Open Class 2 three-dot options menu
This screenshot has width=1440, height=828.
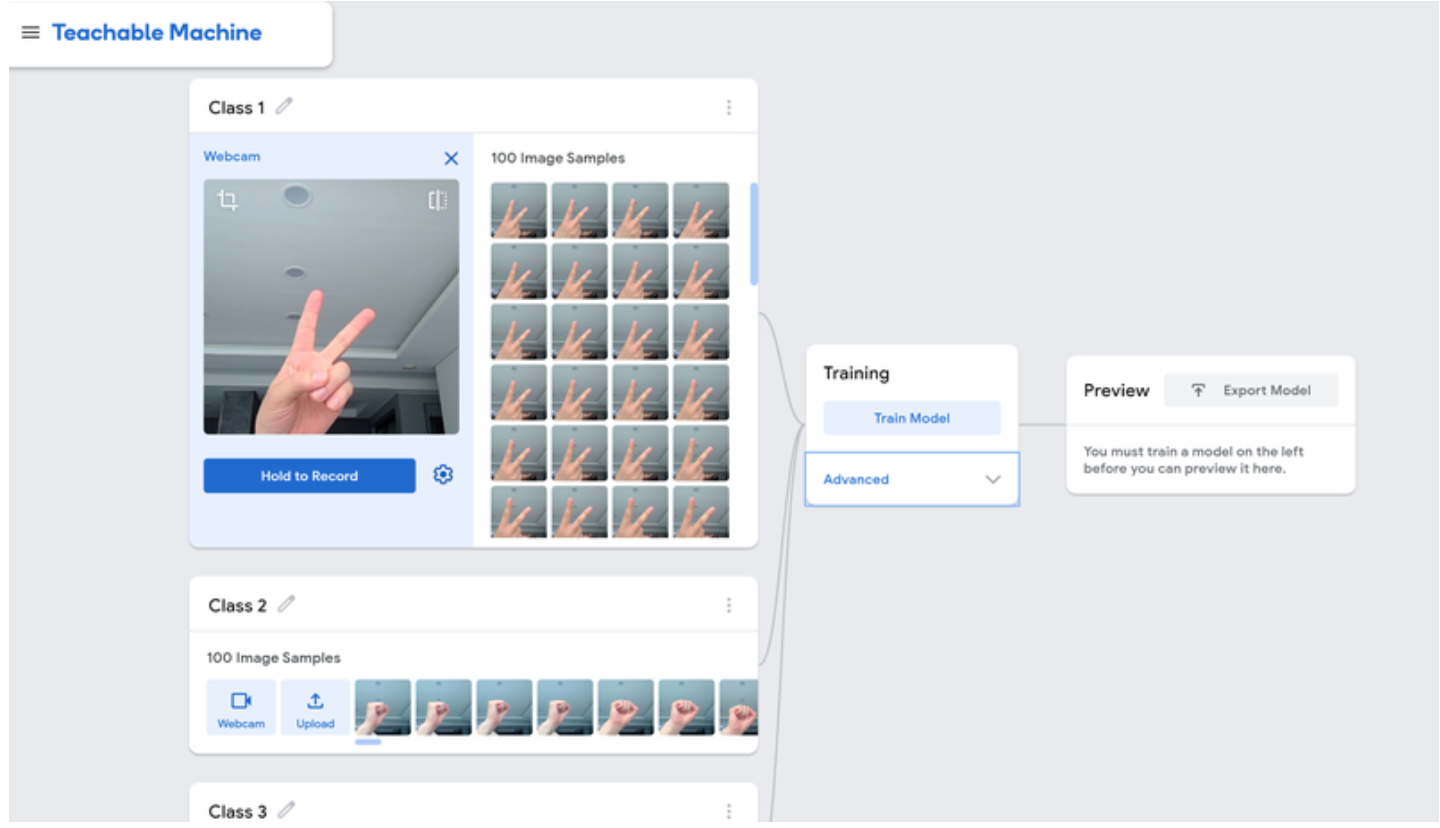tap(729, 605)
